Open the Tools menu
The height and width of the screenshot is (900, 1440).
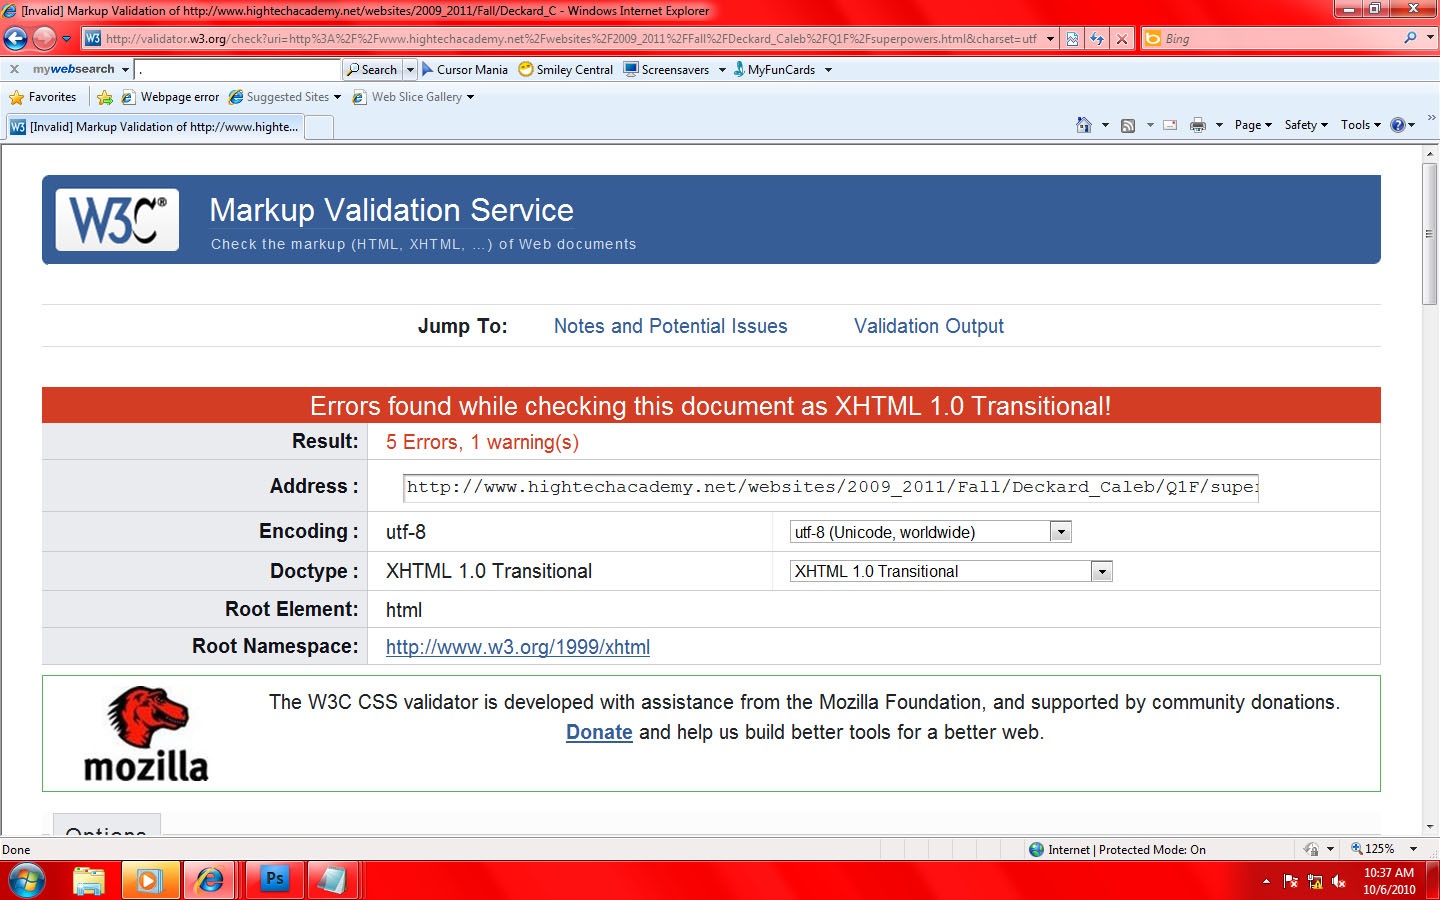(1360, 125)
